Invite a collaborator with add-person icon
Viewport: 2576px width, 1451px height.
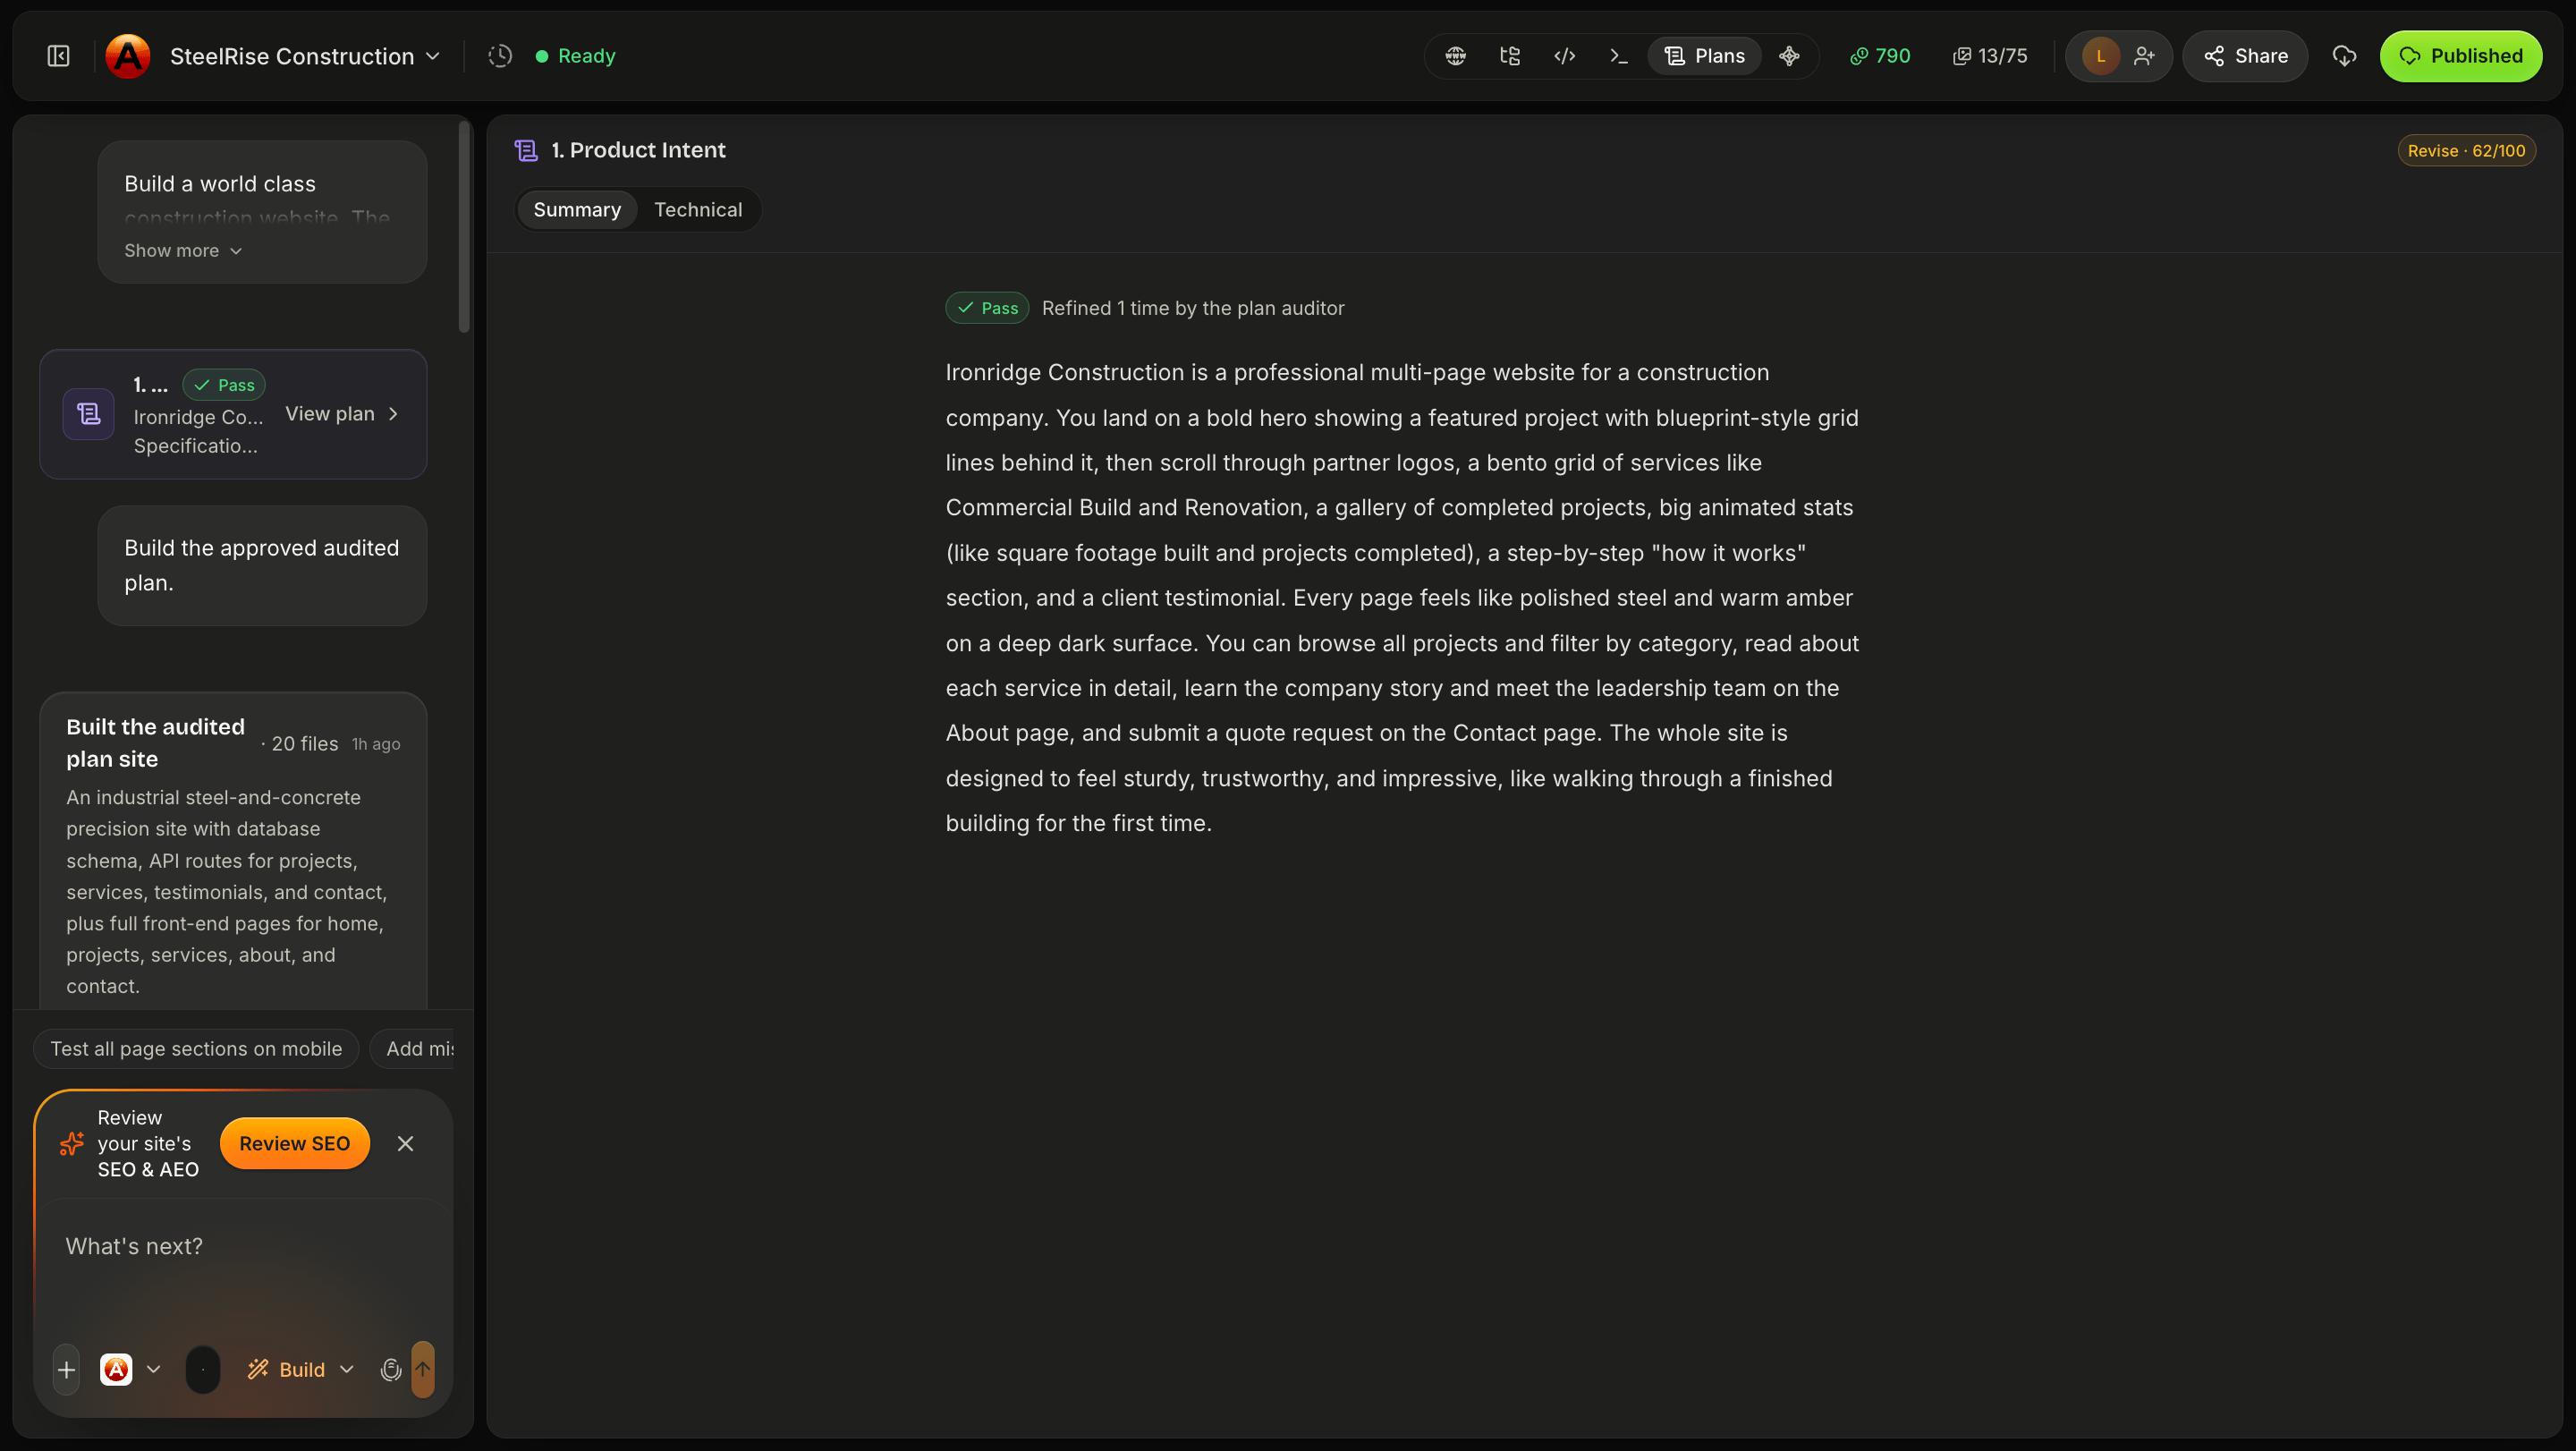(x=2144, y=56)
